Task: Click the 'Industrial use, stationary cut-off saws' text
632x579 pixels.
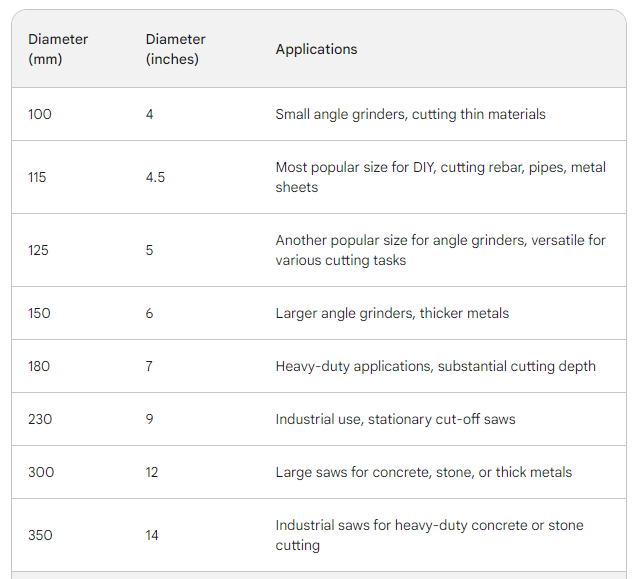Action: 395,419
